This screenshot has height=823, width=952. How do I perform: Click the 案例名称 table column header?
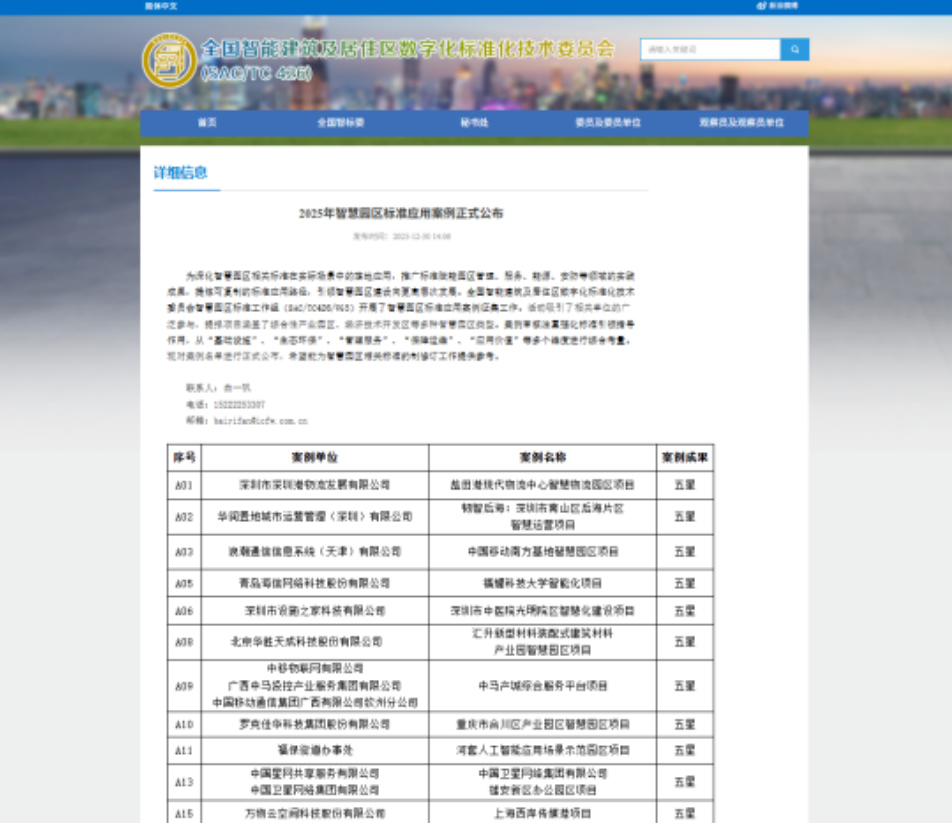[542, 458]
